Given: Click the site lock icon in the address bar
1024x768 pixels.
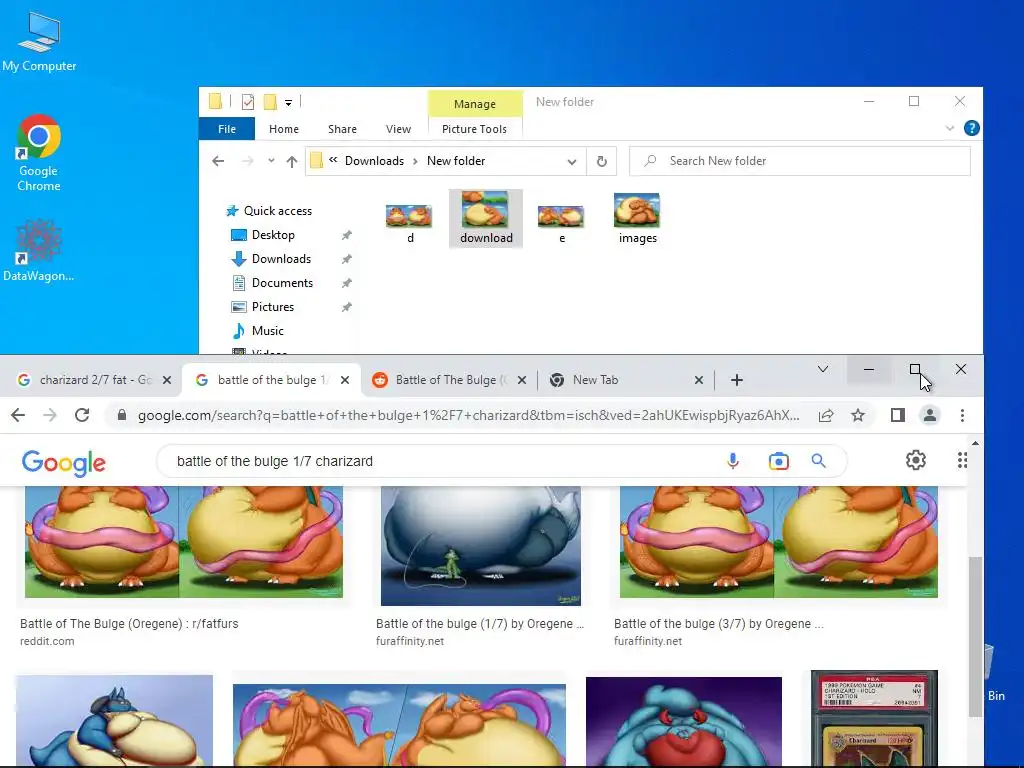Looking at the screenshot, I should point(121,415).
